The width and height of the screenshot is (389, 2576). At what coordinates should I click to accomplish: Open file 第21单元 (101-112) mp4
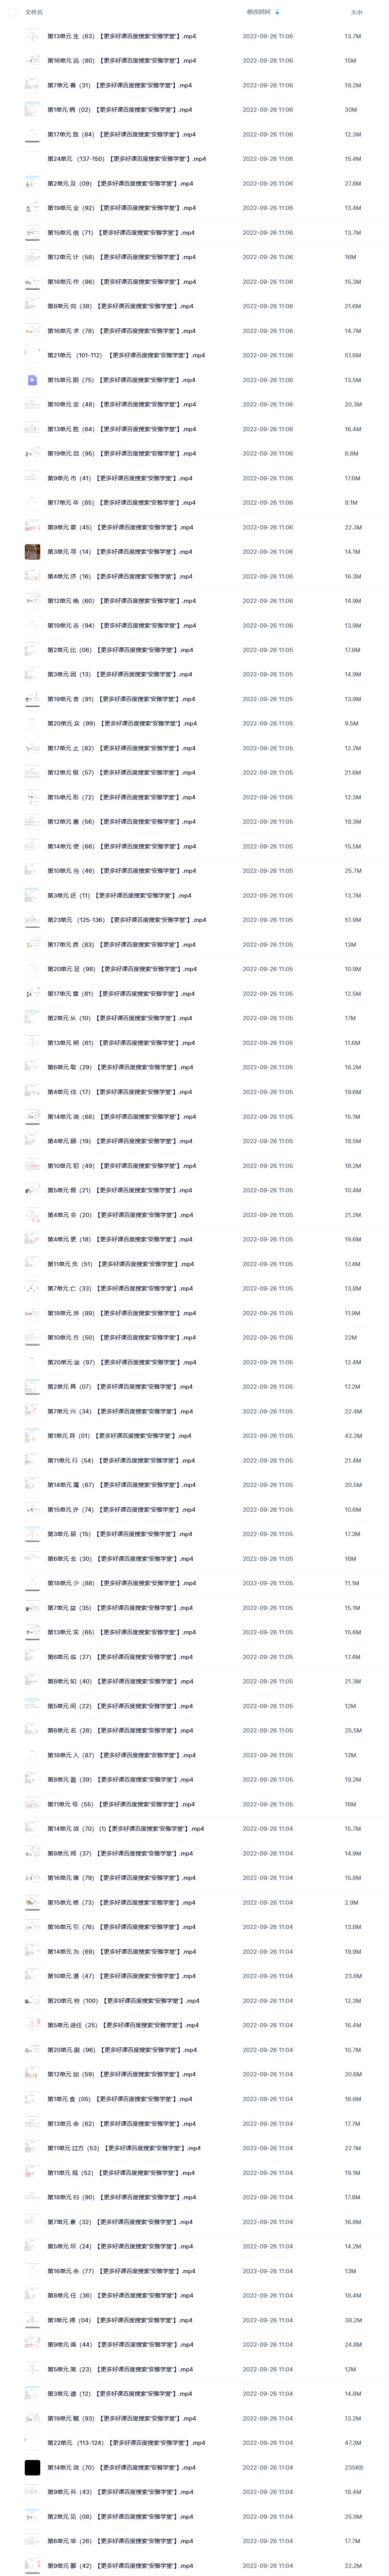pos(126,355)
